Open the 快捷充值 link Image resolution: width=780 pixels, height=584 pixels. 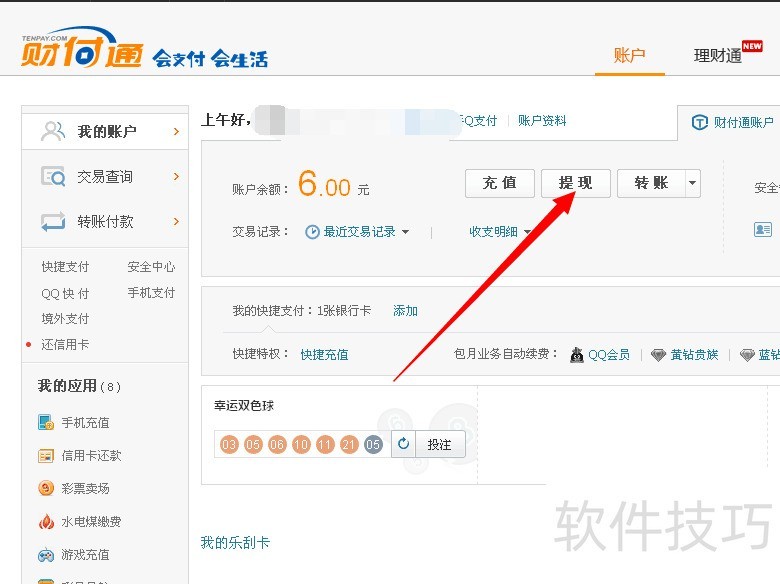pos(324,355)
